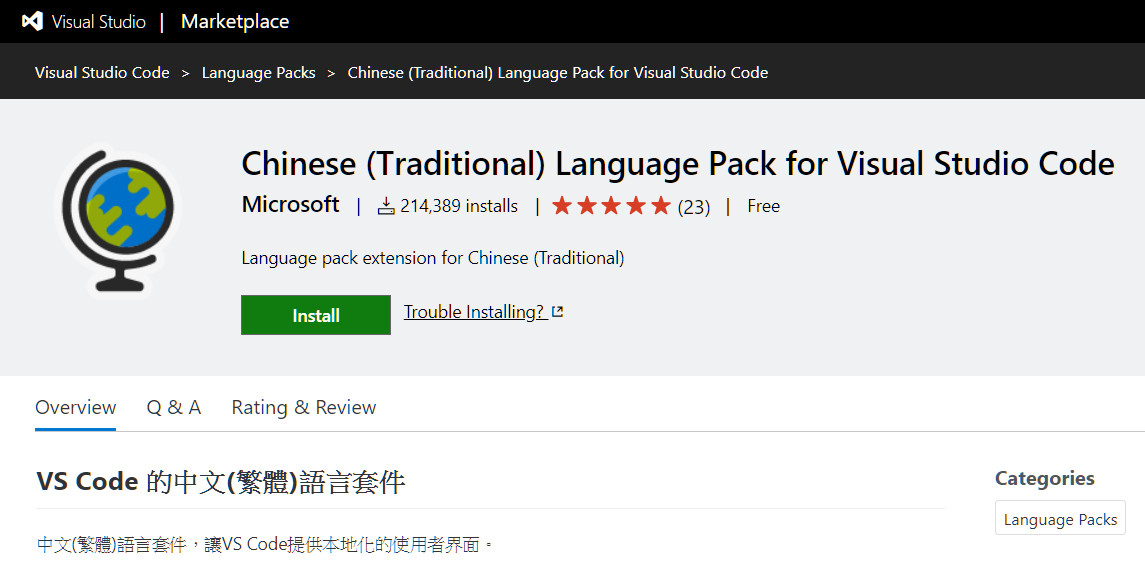Screen dimensions: 1145x567
Task: Switch to the Q & A tab
Action: [174, 407]
